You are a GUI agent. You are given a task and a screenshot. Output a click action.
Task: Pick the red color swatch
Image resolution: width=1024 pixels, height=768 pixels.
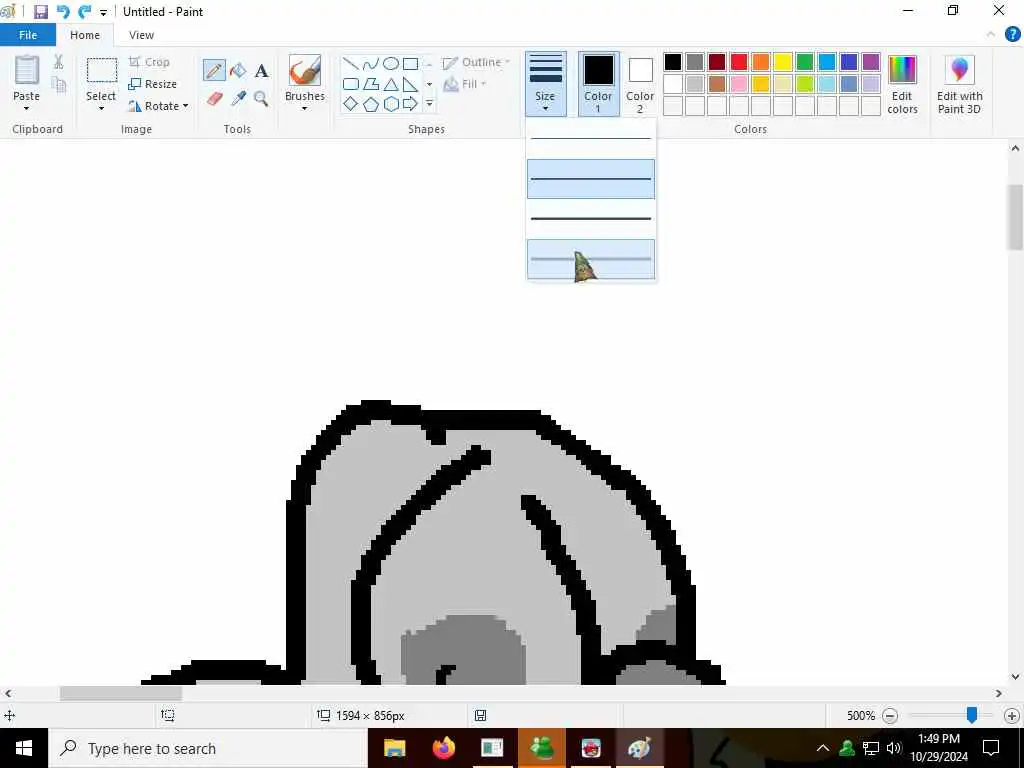point(739,62)
